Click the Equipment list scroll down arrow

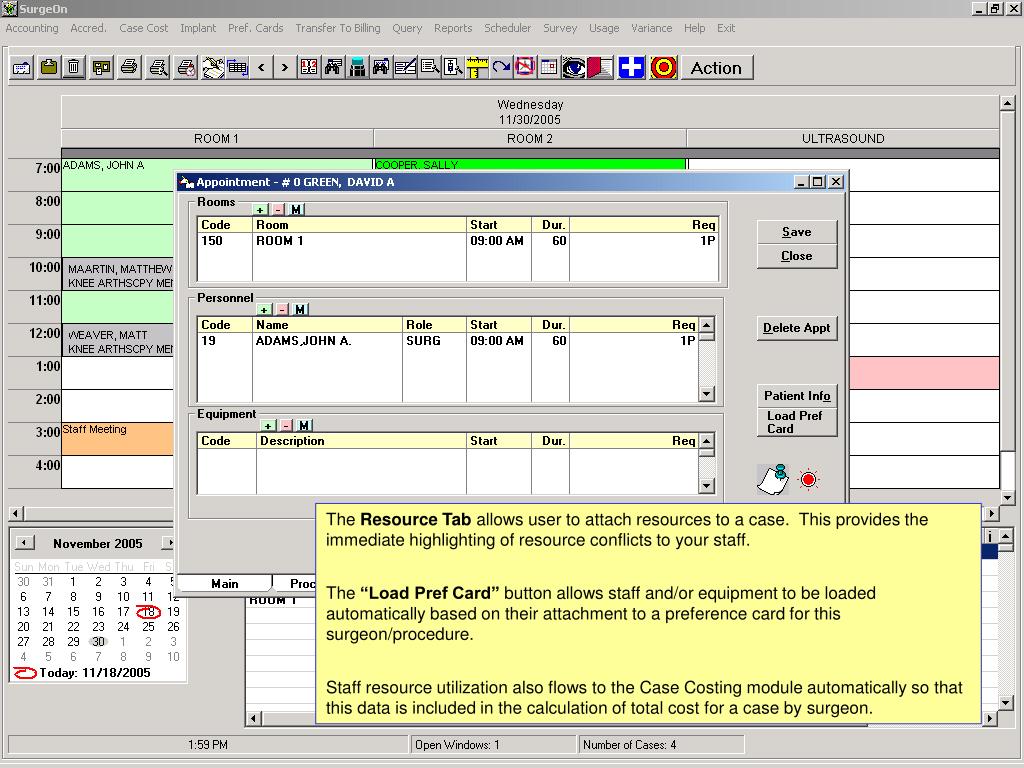coord(706,486)
